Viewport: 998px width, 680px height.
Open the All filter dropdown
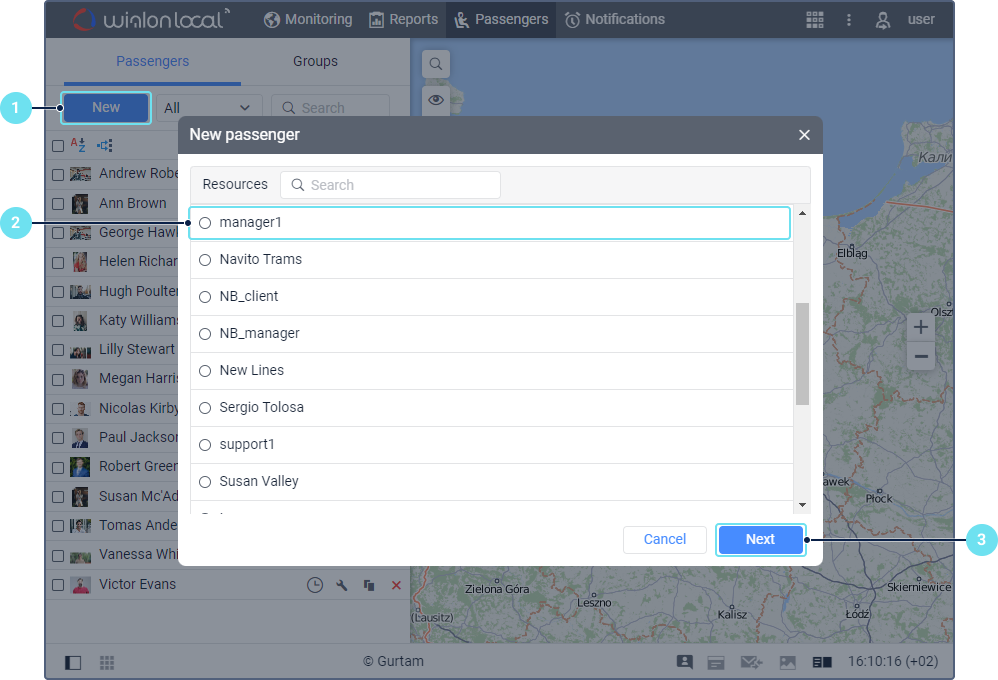click(x=208, y=108)
